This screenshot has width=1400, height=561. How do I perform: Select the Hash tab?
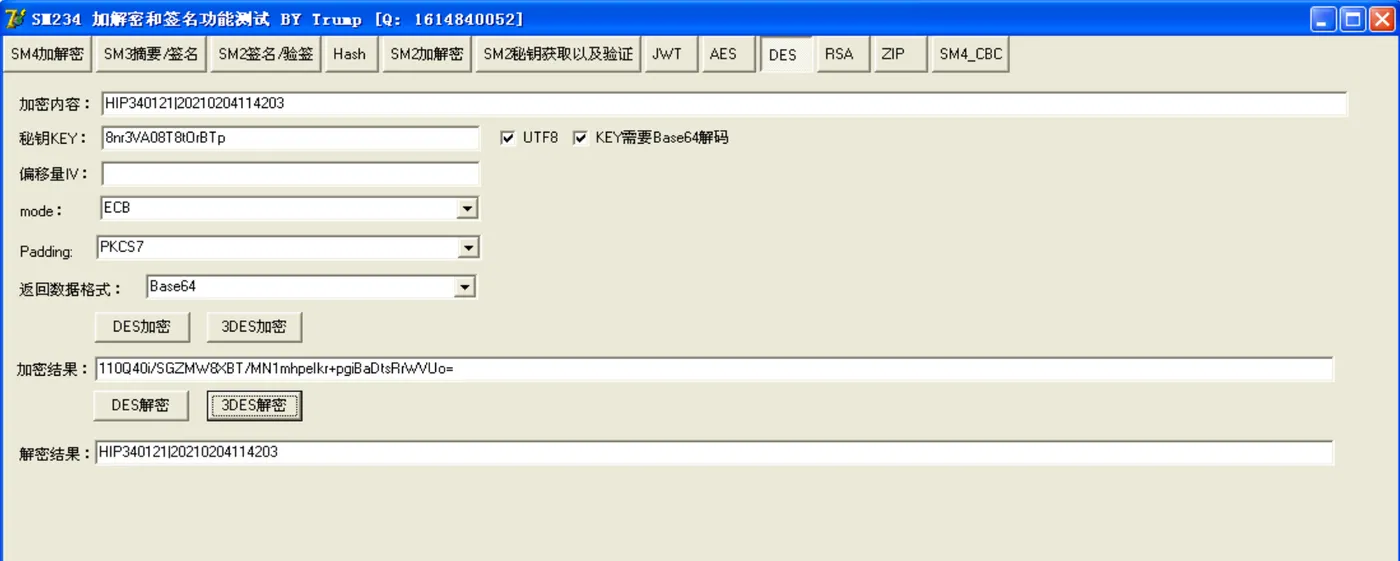point(350,55)
